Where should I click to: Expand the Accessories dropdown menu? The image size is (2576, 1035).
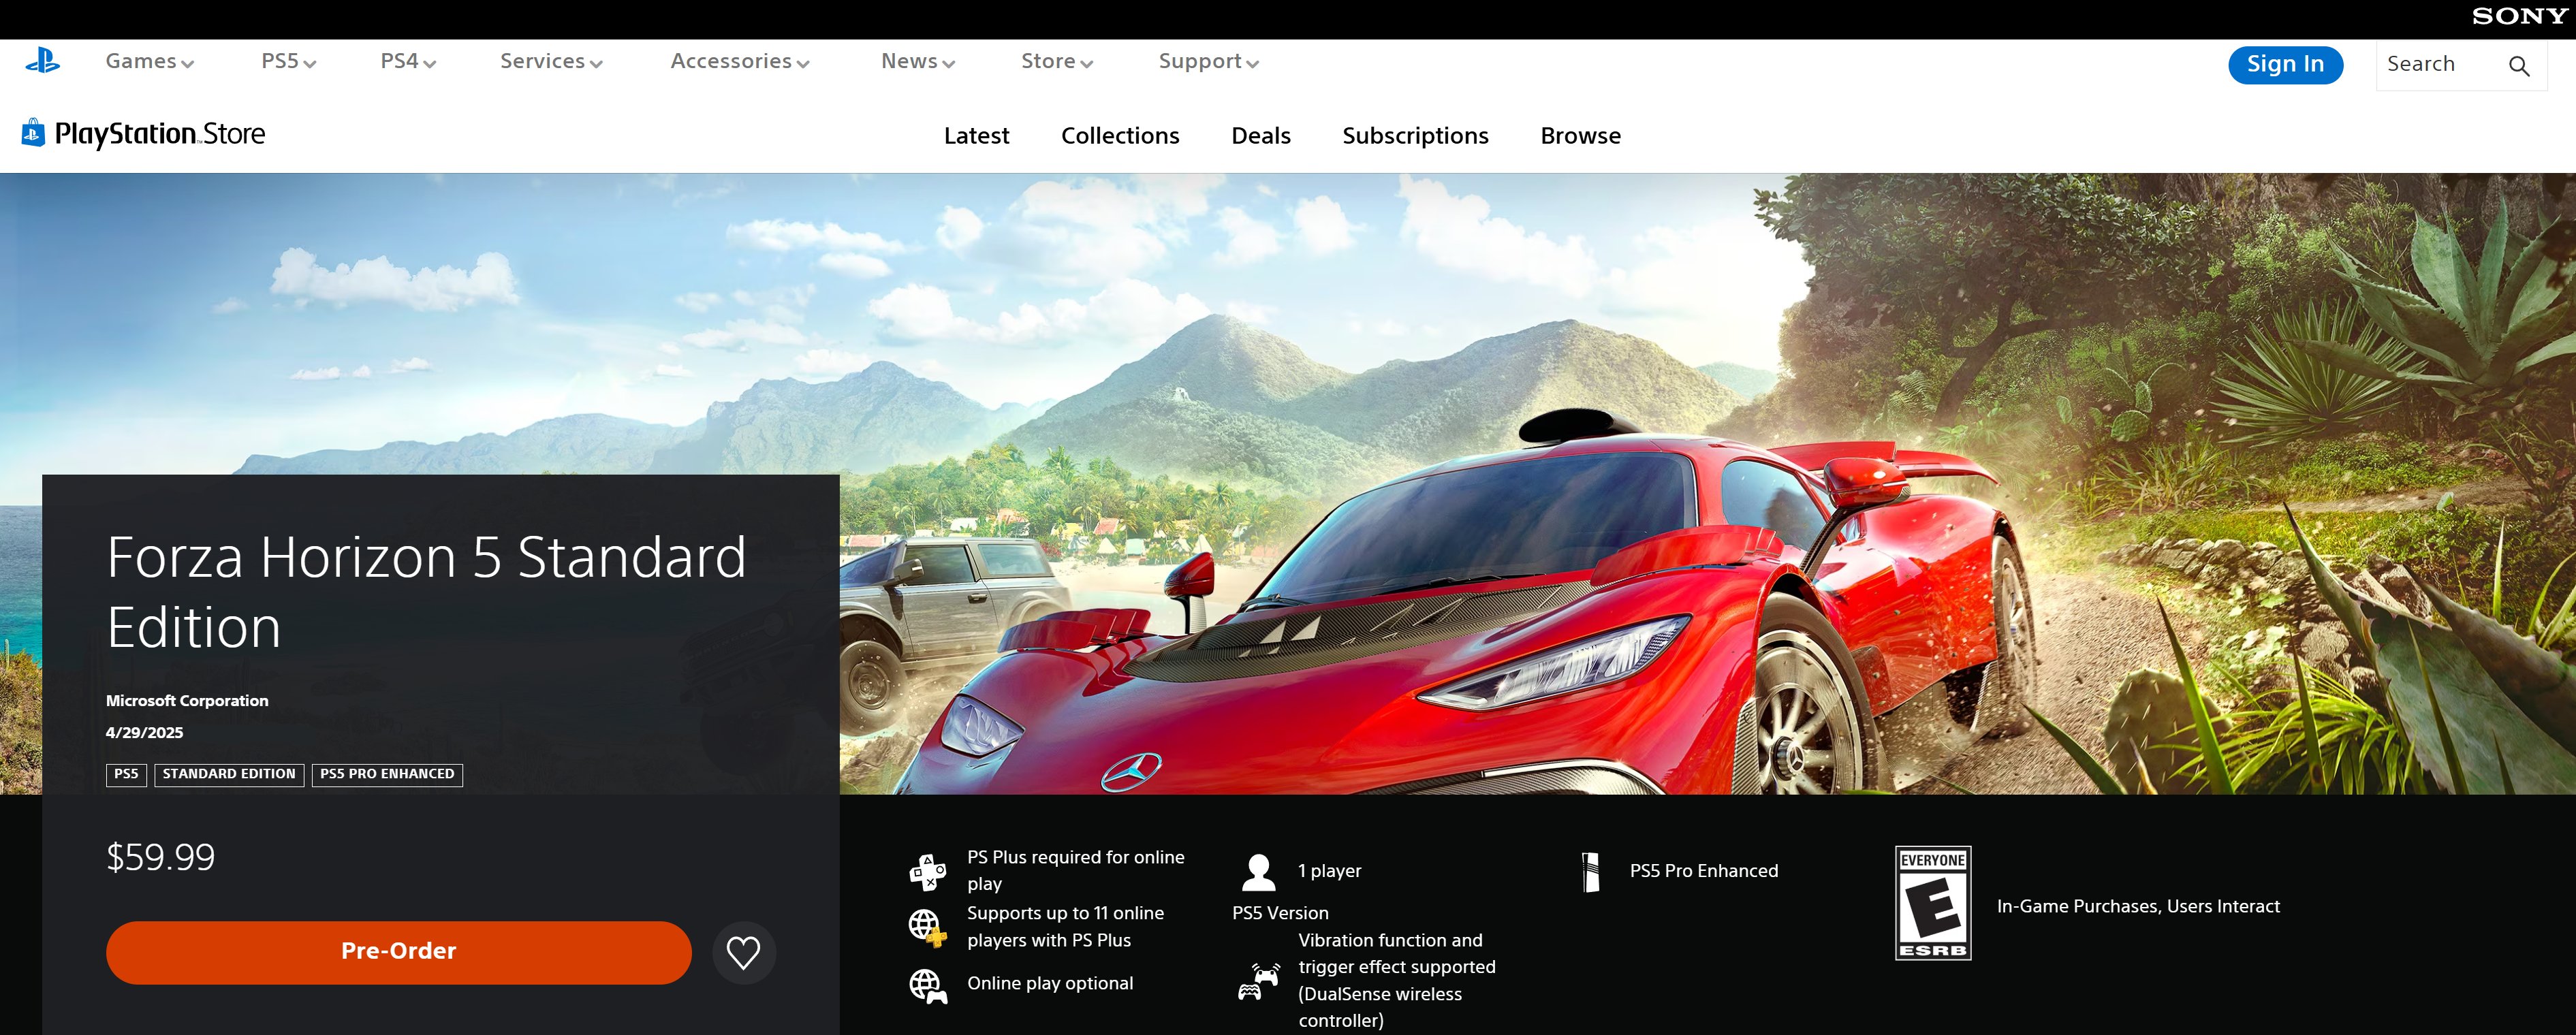(x=739, y=62)
